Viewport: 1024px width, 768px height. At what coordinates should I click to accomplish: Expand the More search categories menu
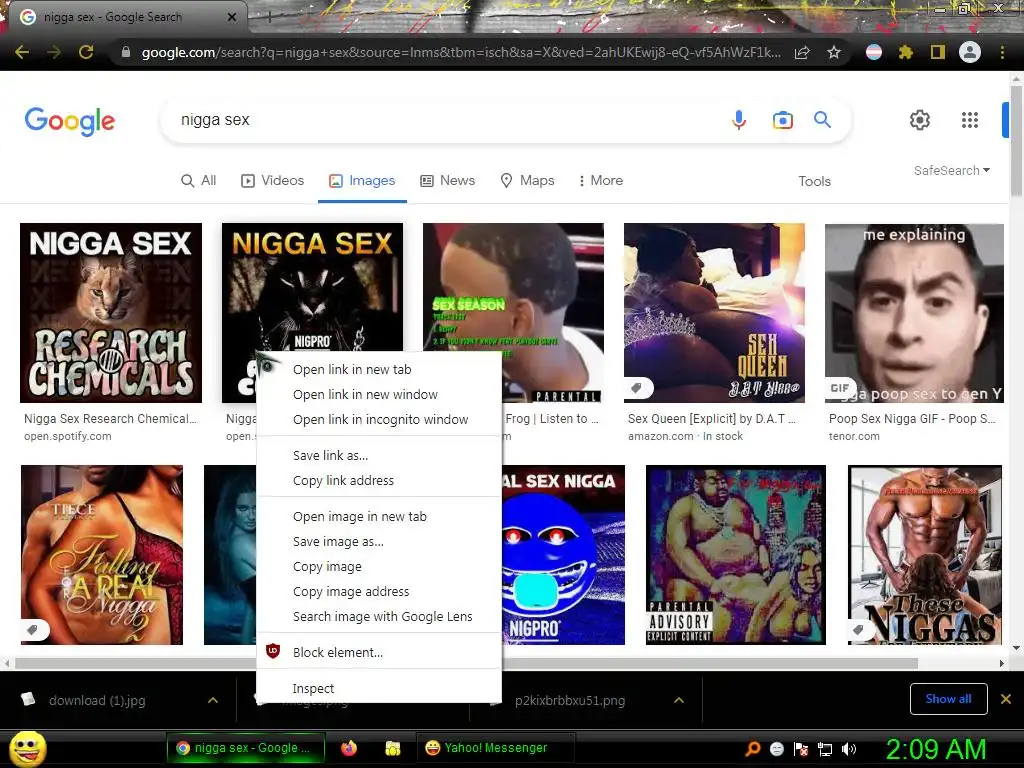(x=600, y=180)
